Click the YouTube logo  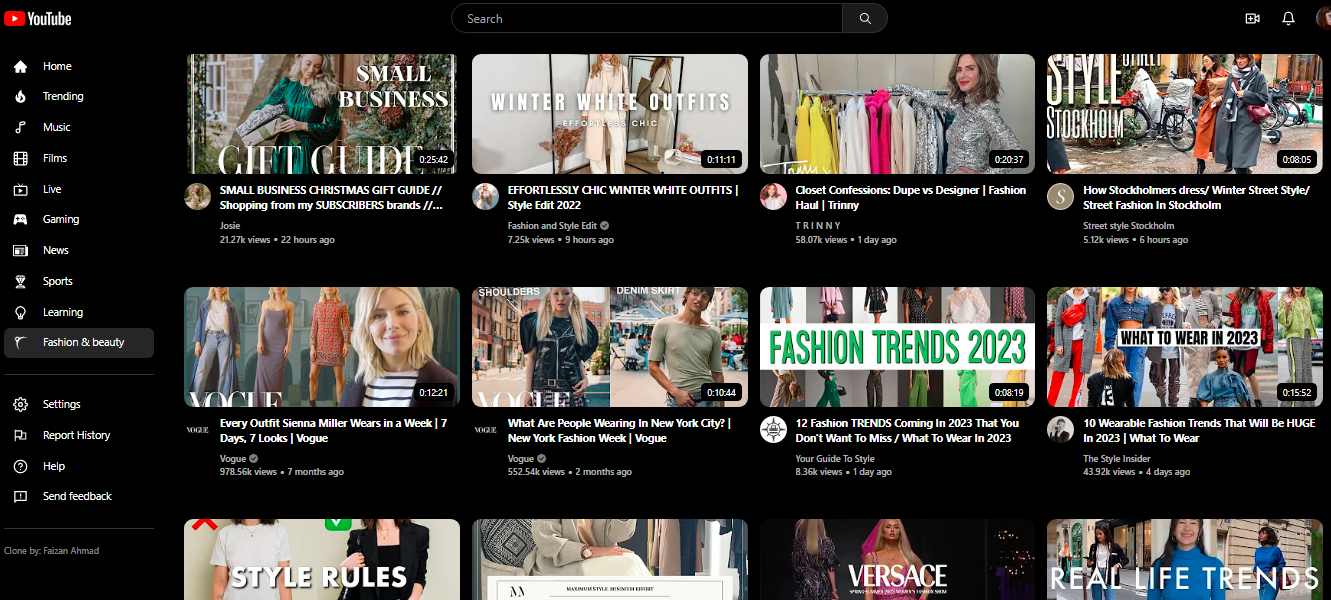point(38,18)
